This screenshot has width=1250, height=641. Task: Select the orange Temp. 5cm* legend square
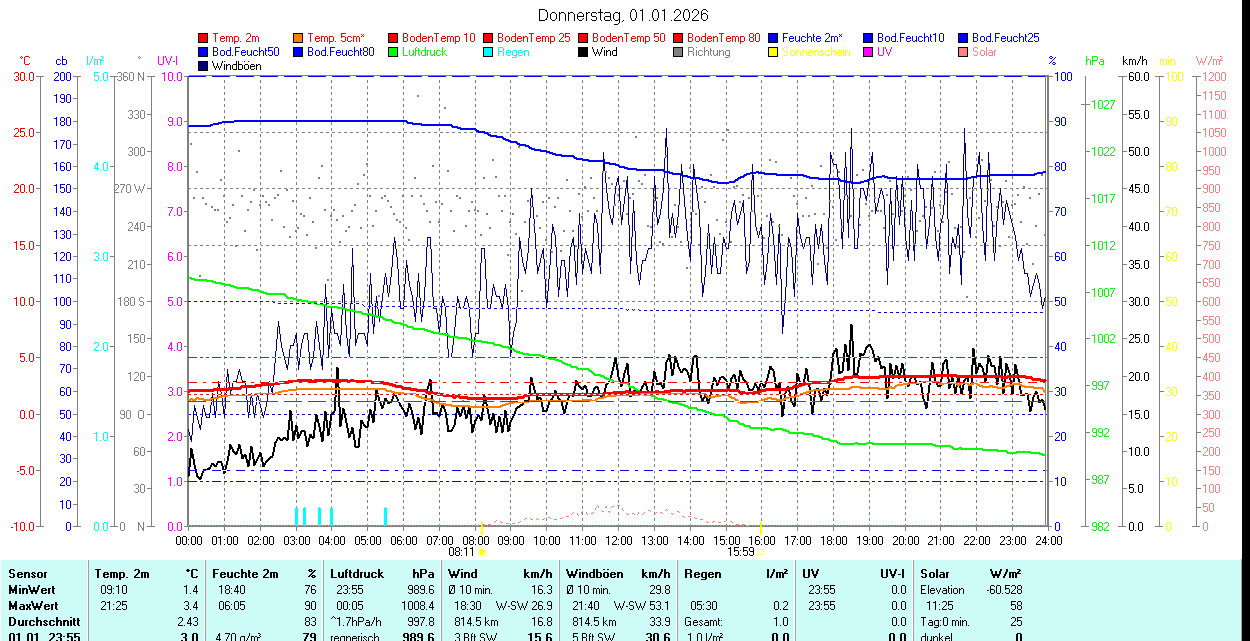click(299, 38)
